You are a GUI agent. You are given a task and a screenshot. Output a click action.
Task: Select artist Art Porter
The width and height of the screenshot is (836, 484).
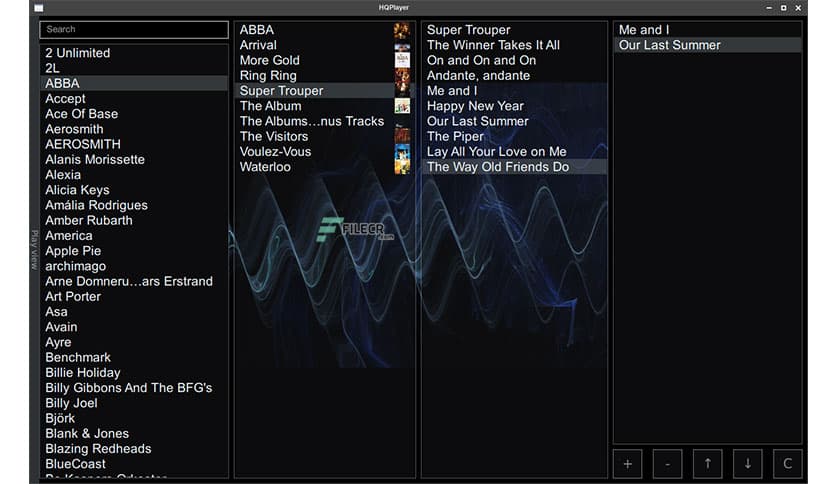[x=134, y=296]
